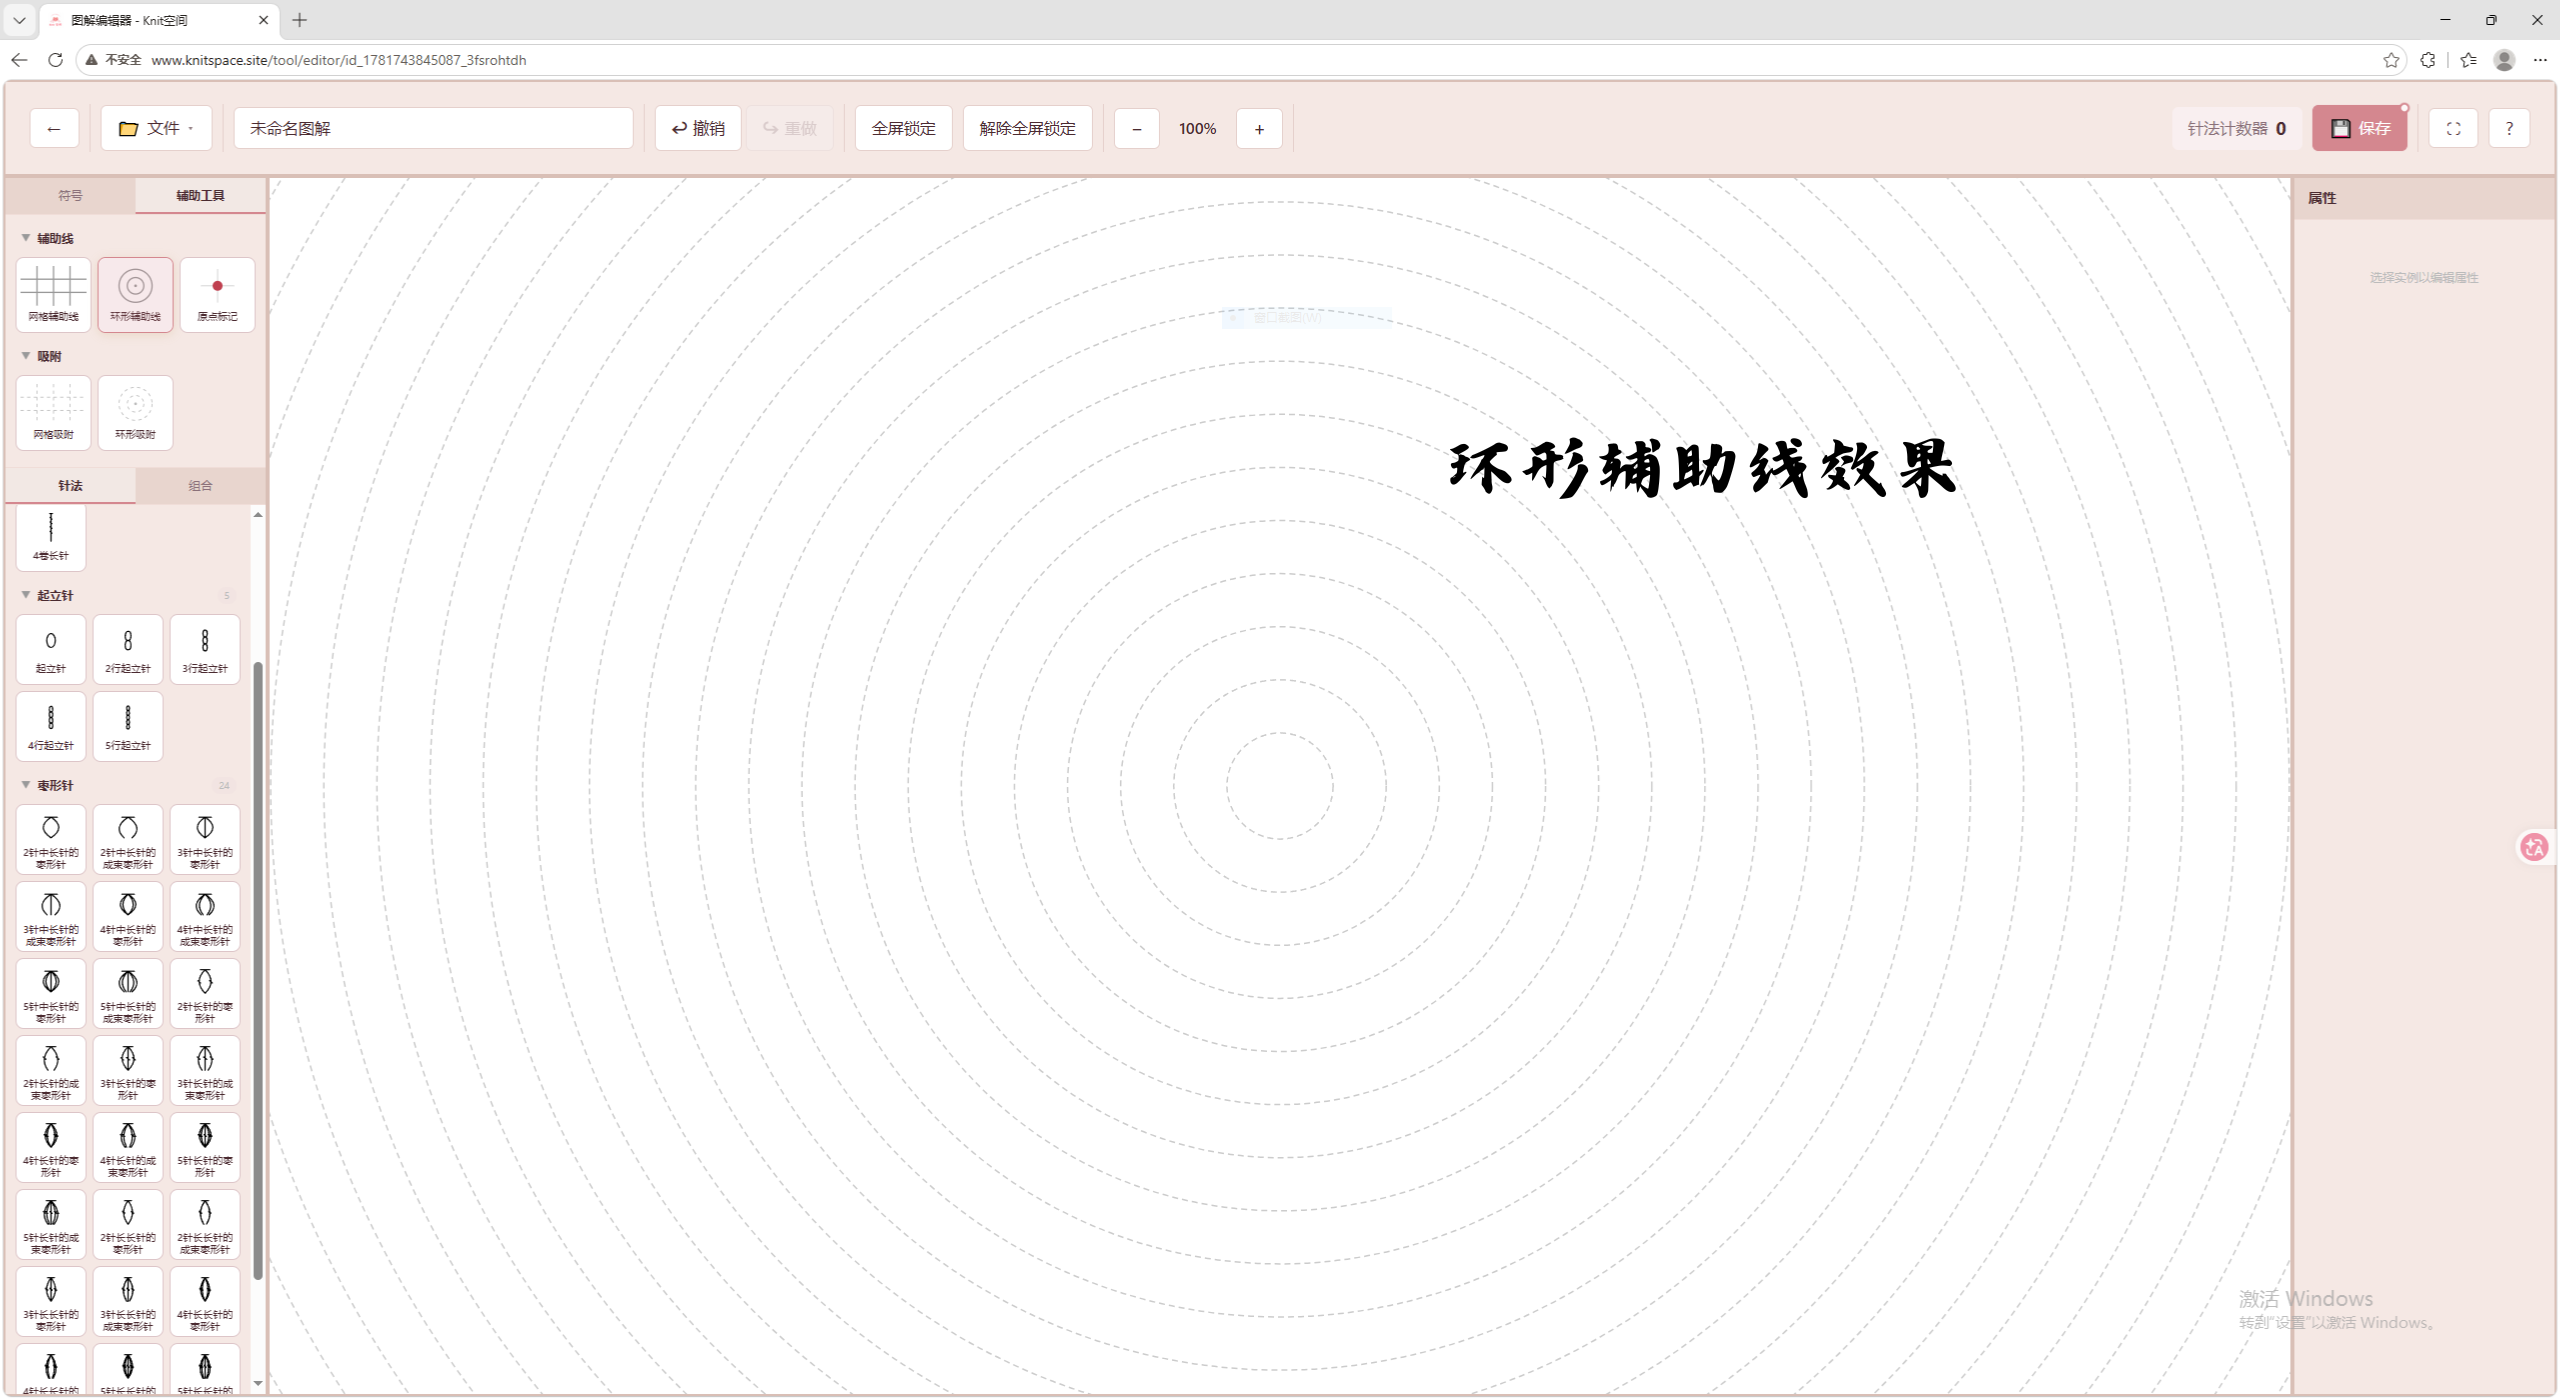Image resolution: width=2560 pixels, height=1400 pixels.
Task: Click the back arrow button in toolbar
Action: pos(54,128)
